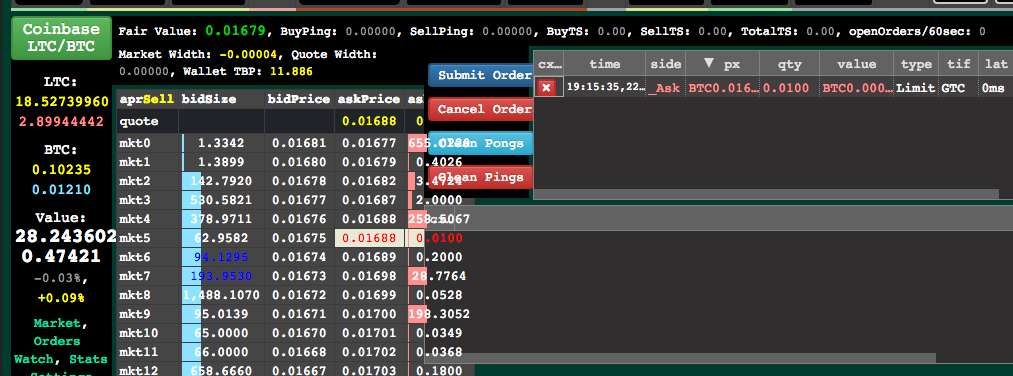Click the order time 19:15:35
The image size is (1013, 376).
(605, 87)
